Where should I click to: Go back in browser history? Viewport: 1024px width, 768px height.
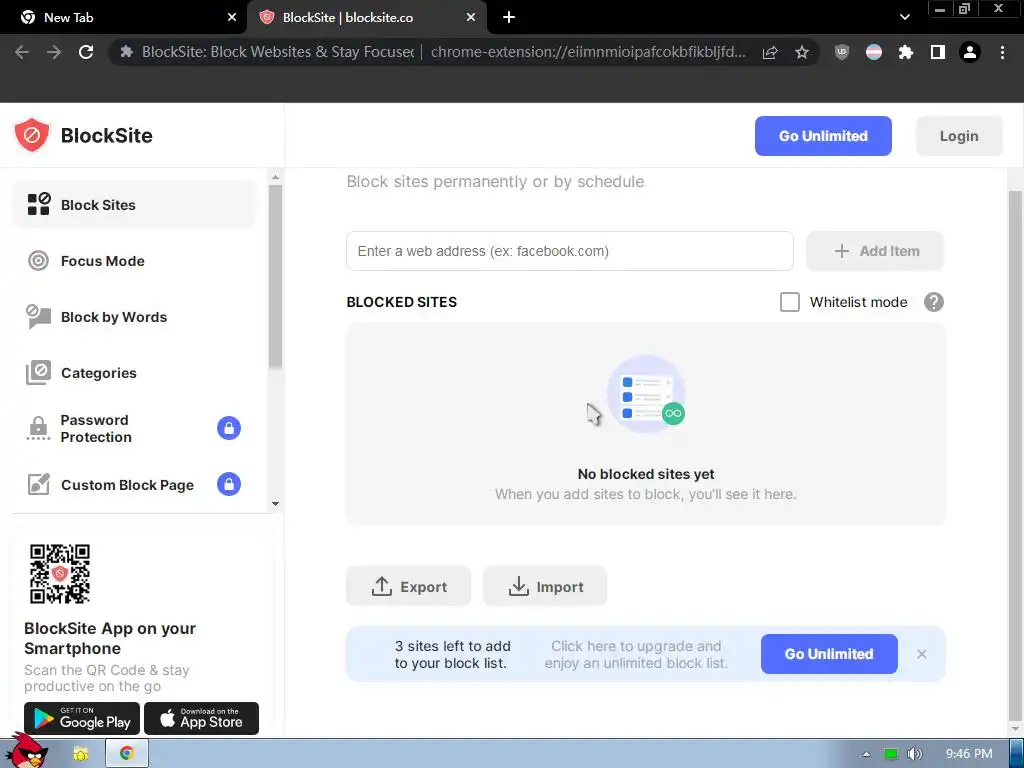point(22,52)
